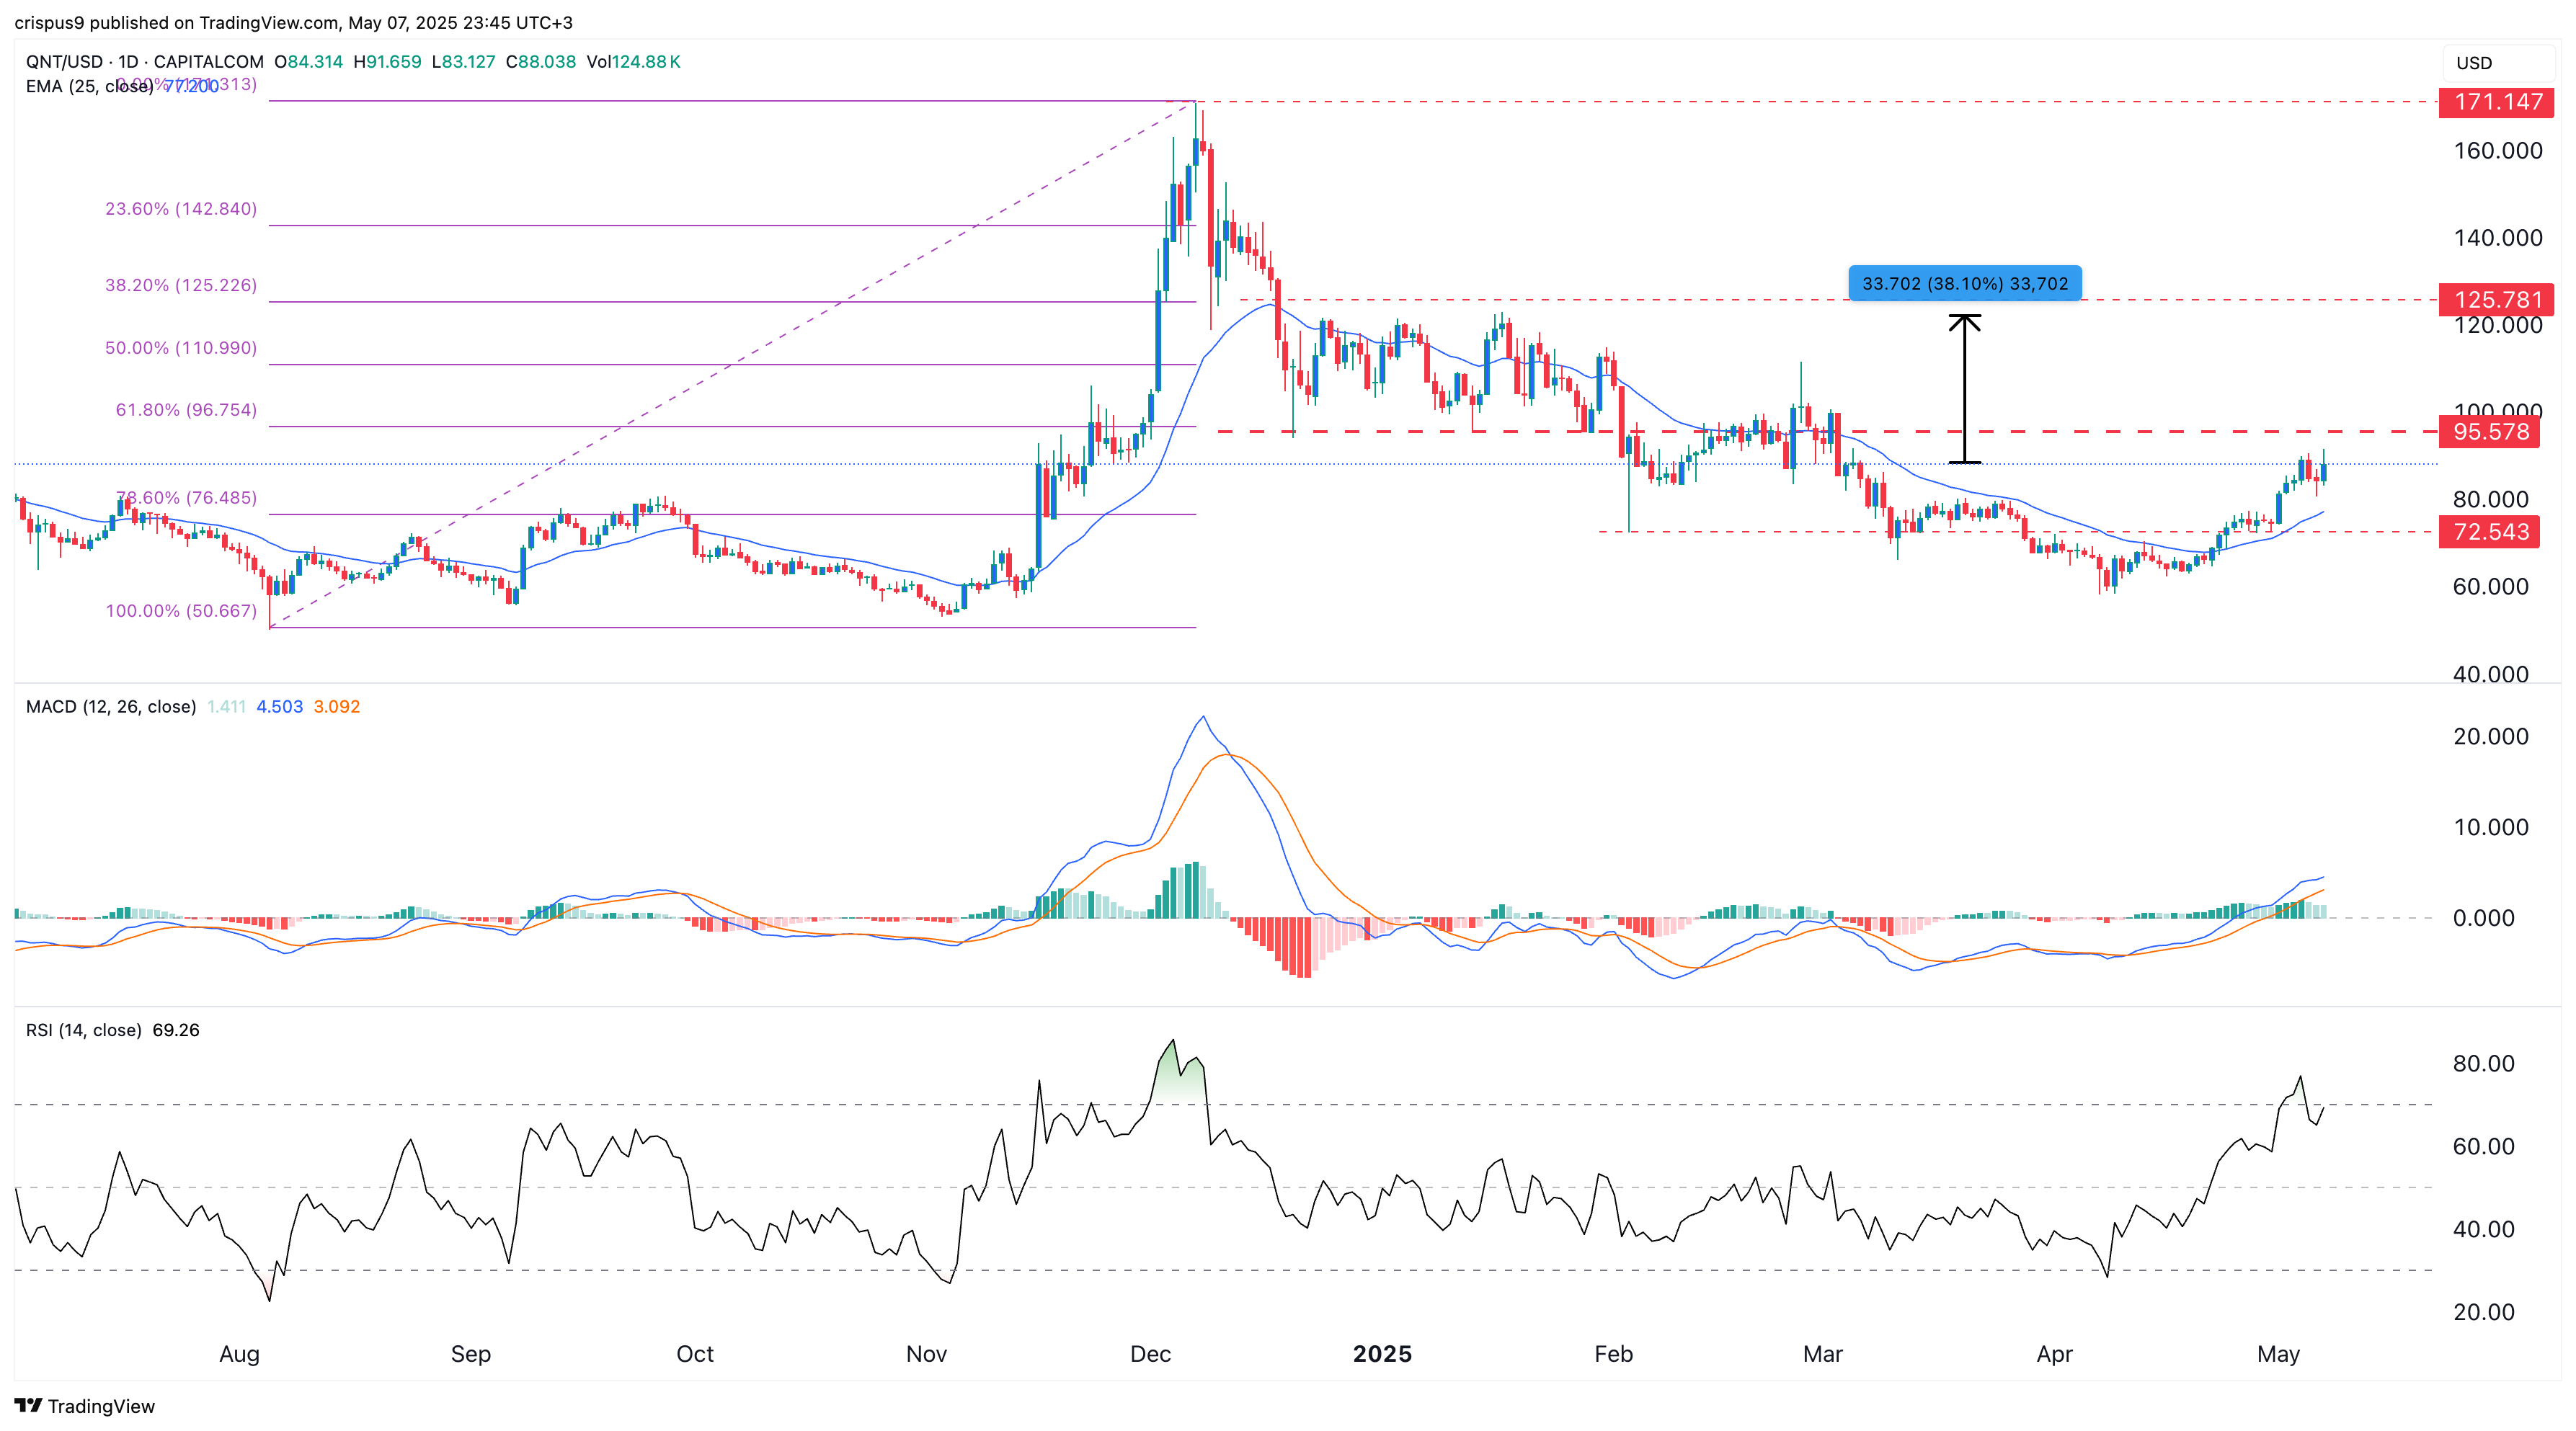Click the 80.000 price axis label
Image resolution: width=2576 pixels, height=1431 pixels.
click(x=2490, y=500)
